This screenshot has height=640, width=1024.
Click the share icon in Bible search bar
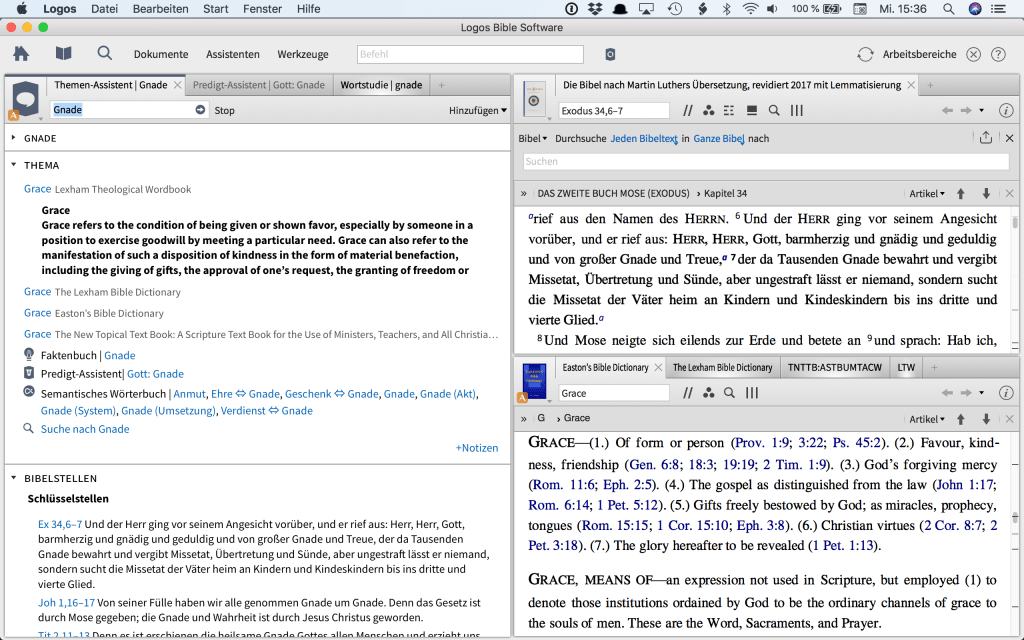coord(986,138)
